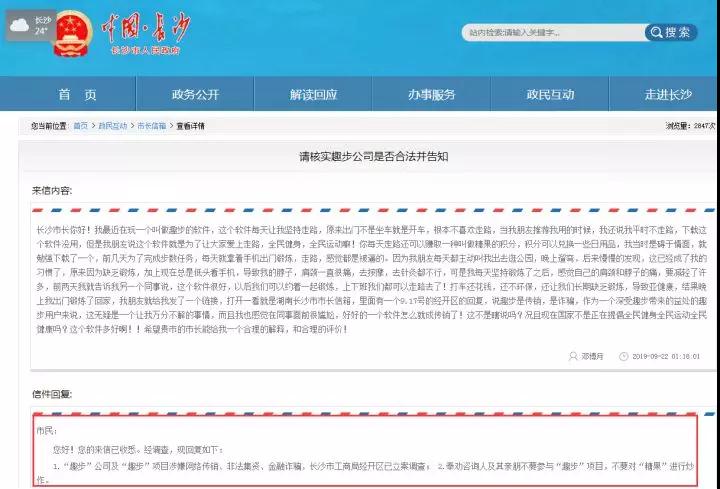Screen dimensions: 720x489
Task: Click the 市长信箱 breadcrumb link
Action: [x=152, y=126]
